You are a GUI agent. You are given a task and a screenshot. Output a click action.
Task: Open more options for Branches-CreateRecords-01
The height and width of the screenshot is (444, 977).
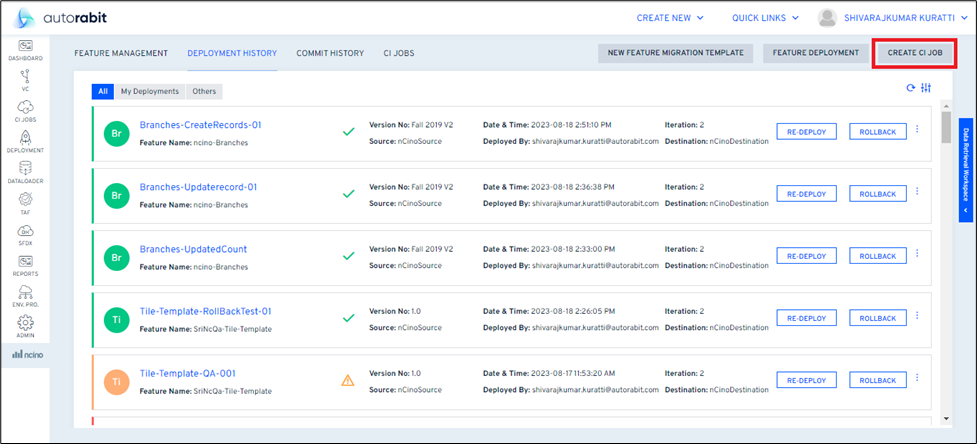917,130
